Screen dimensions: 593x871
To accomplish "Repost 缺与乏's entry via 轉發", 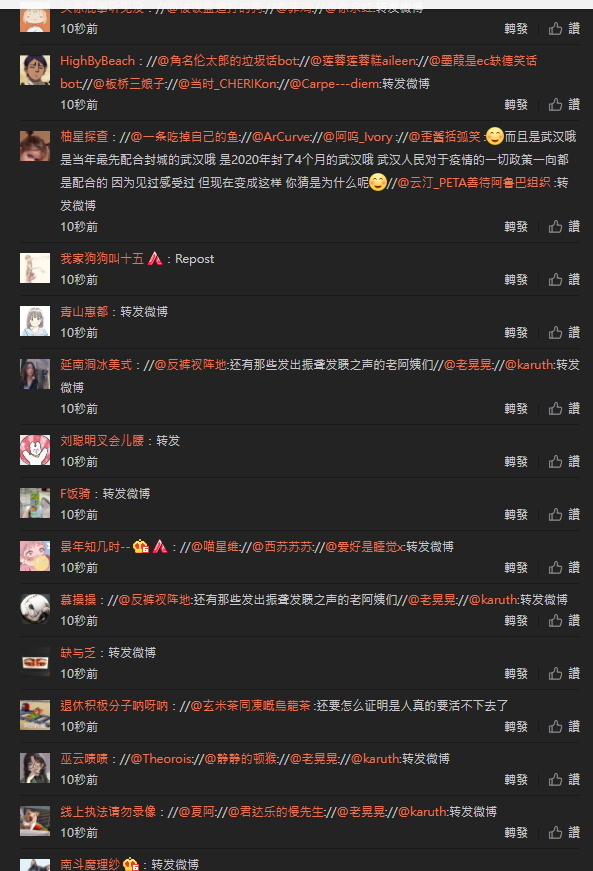I will pyautogui.click(x=516, y=673).
